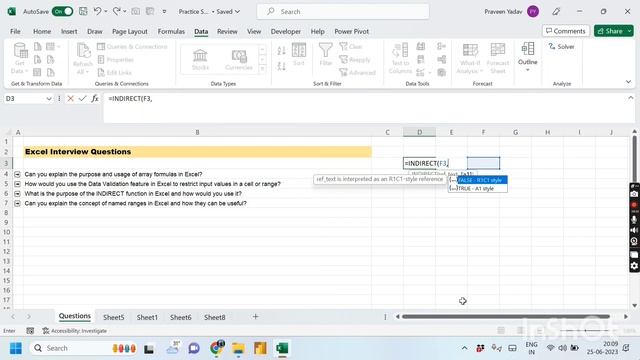Click the Undo arrow icon
640x360 pixels.
pyautogui.click(x=97, y=11)
